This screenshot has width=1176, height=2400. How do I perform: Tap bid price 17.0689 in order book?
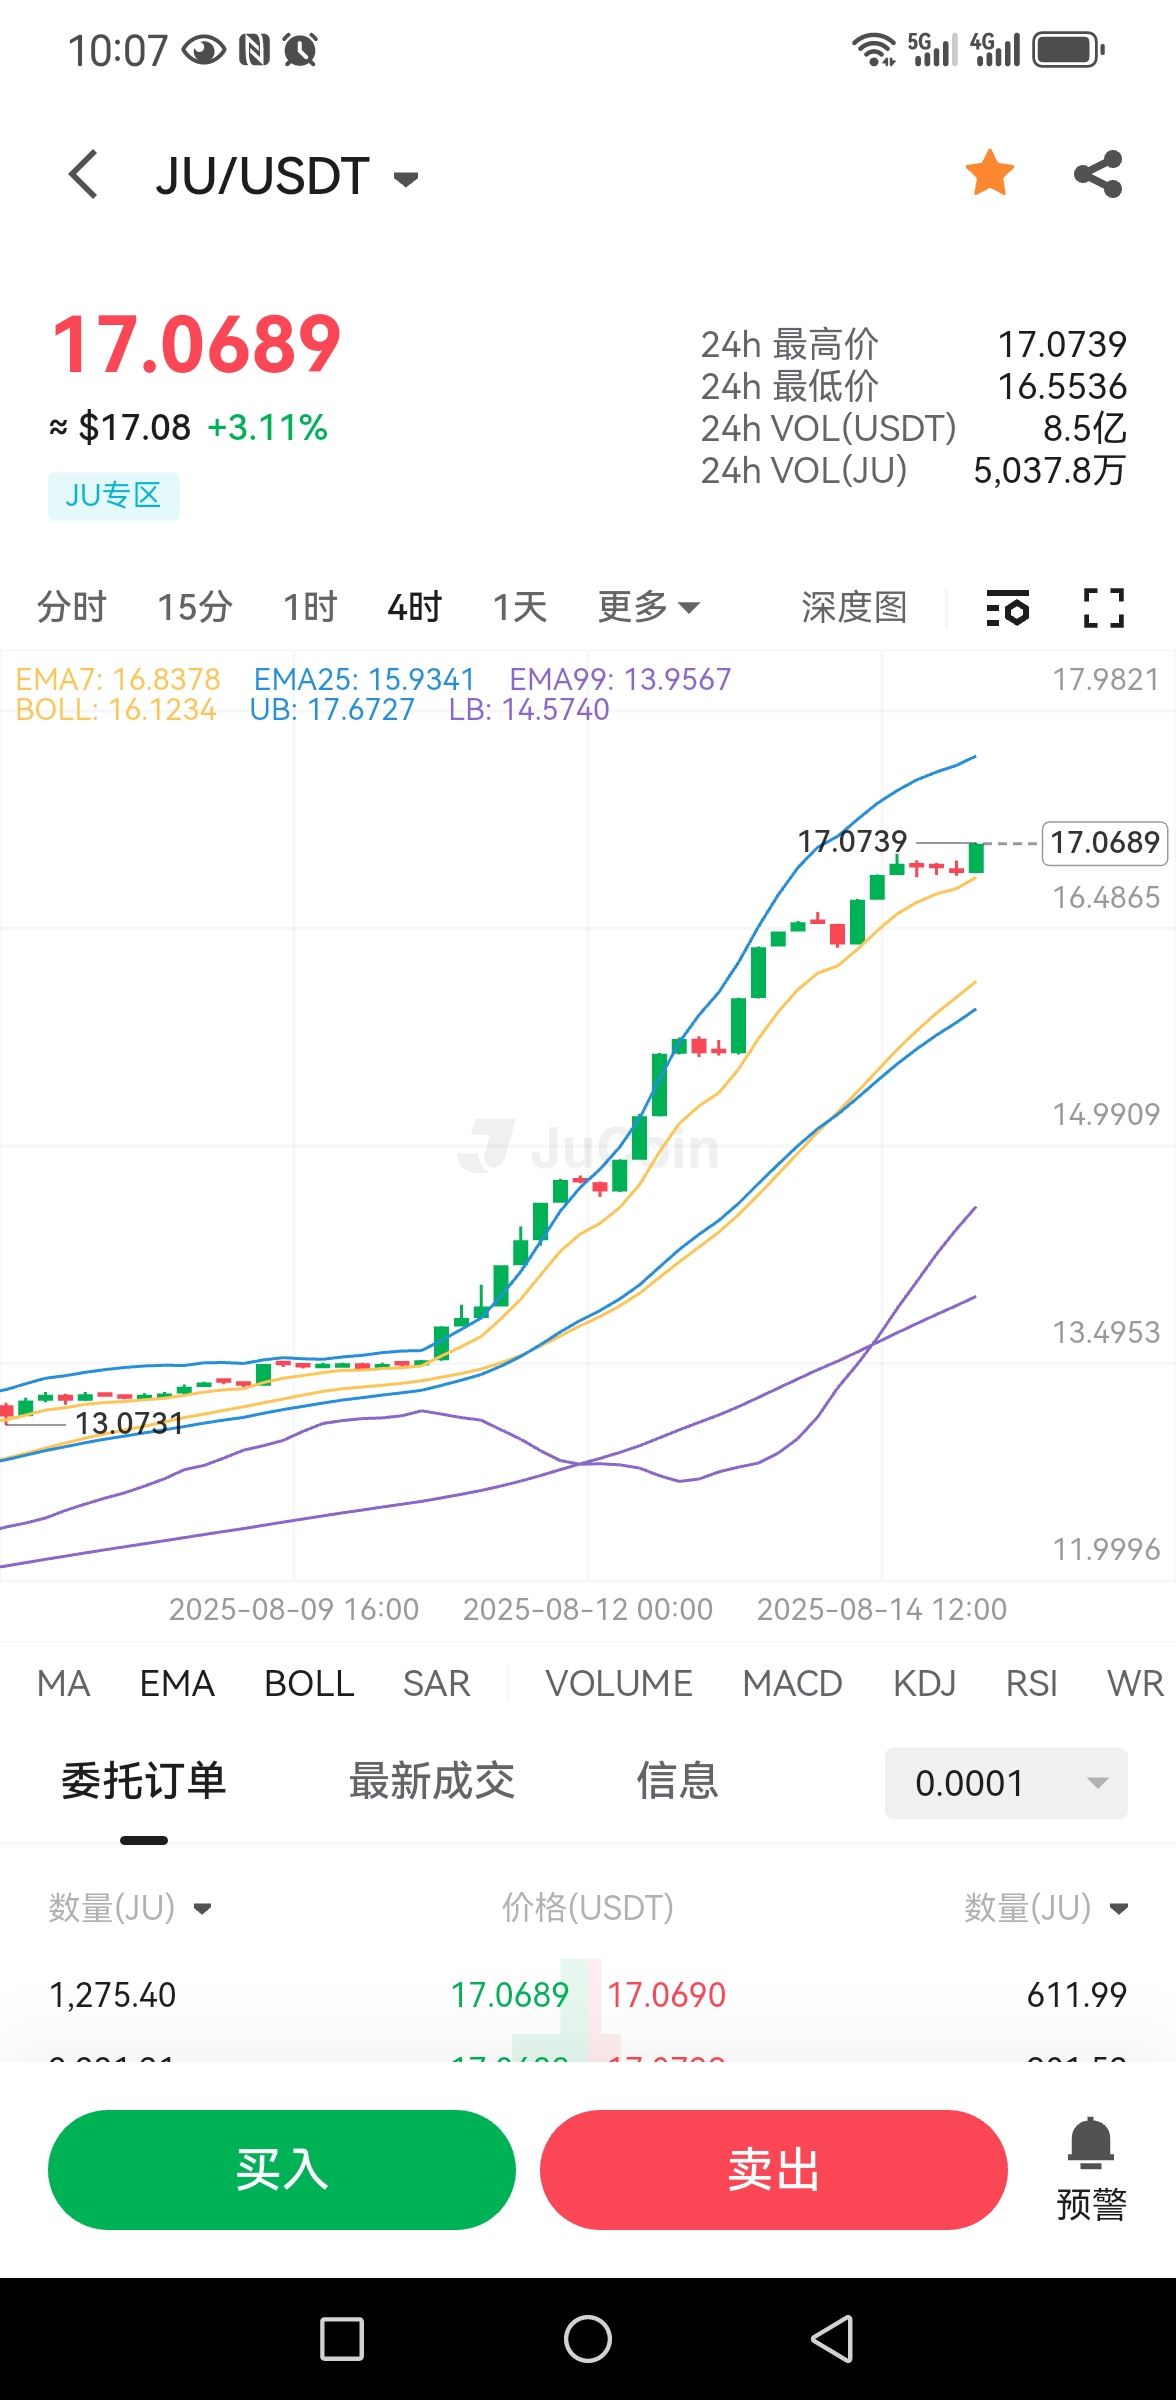tap(510, 1995)
